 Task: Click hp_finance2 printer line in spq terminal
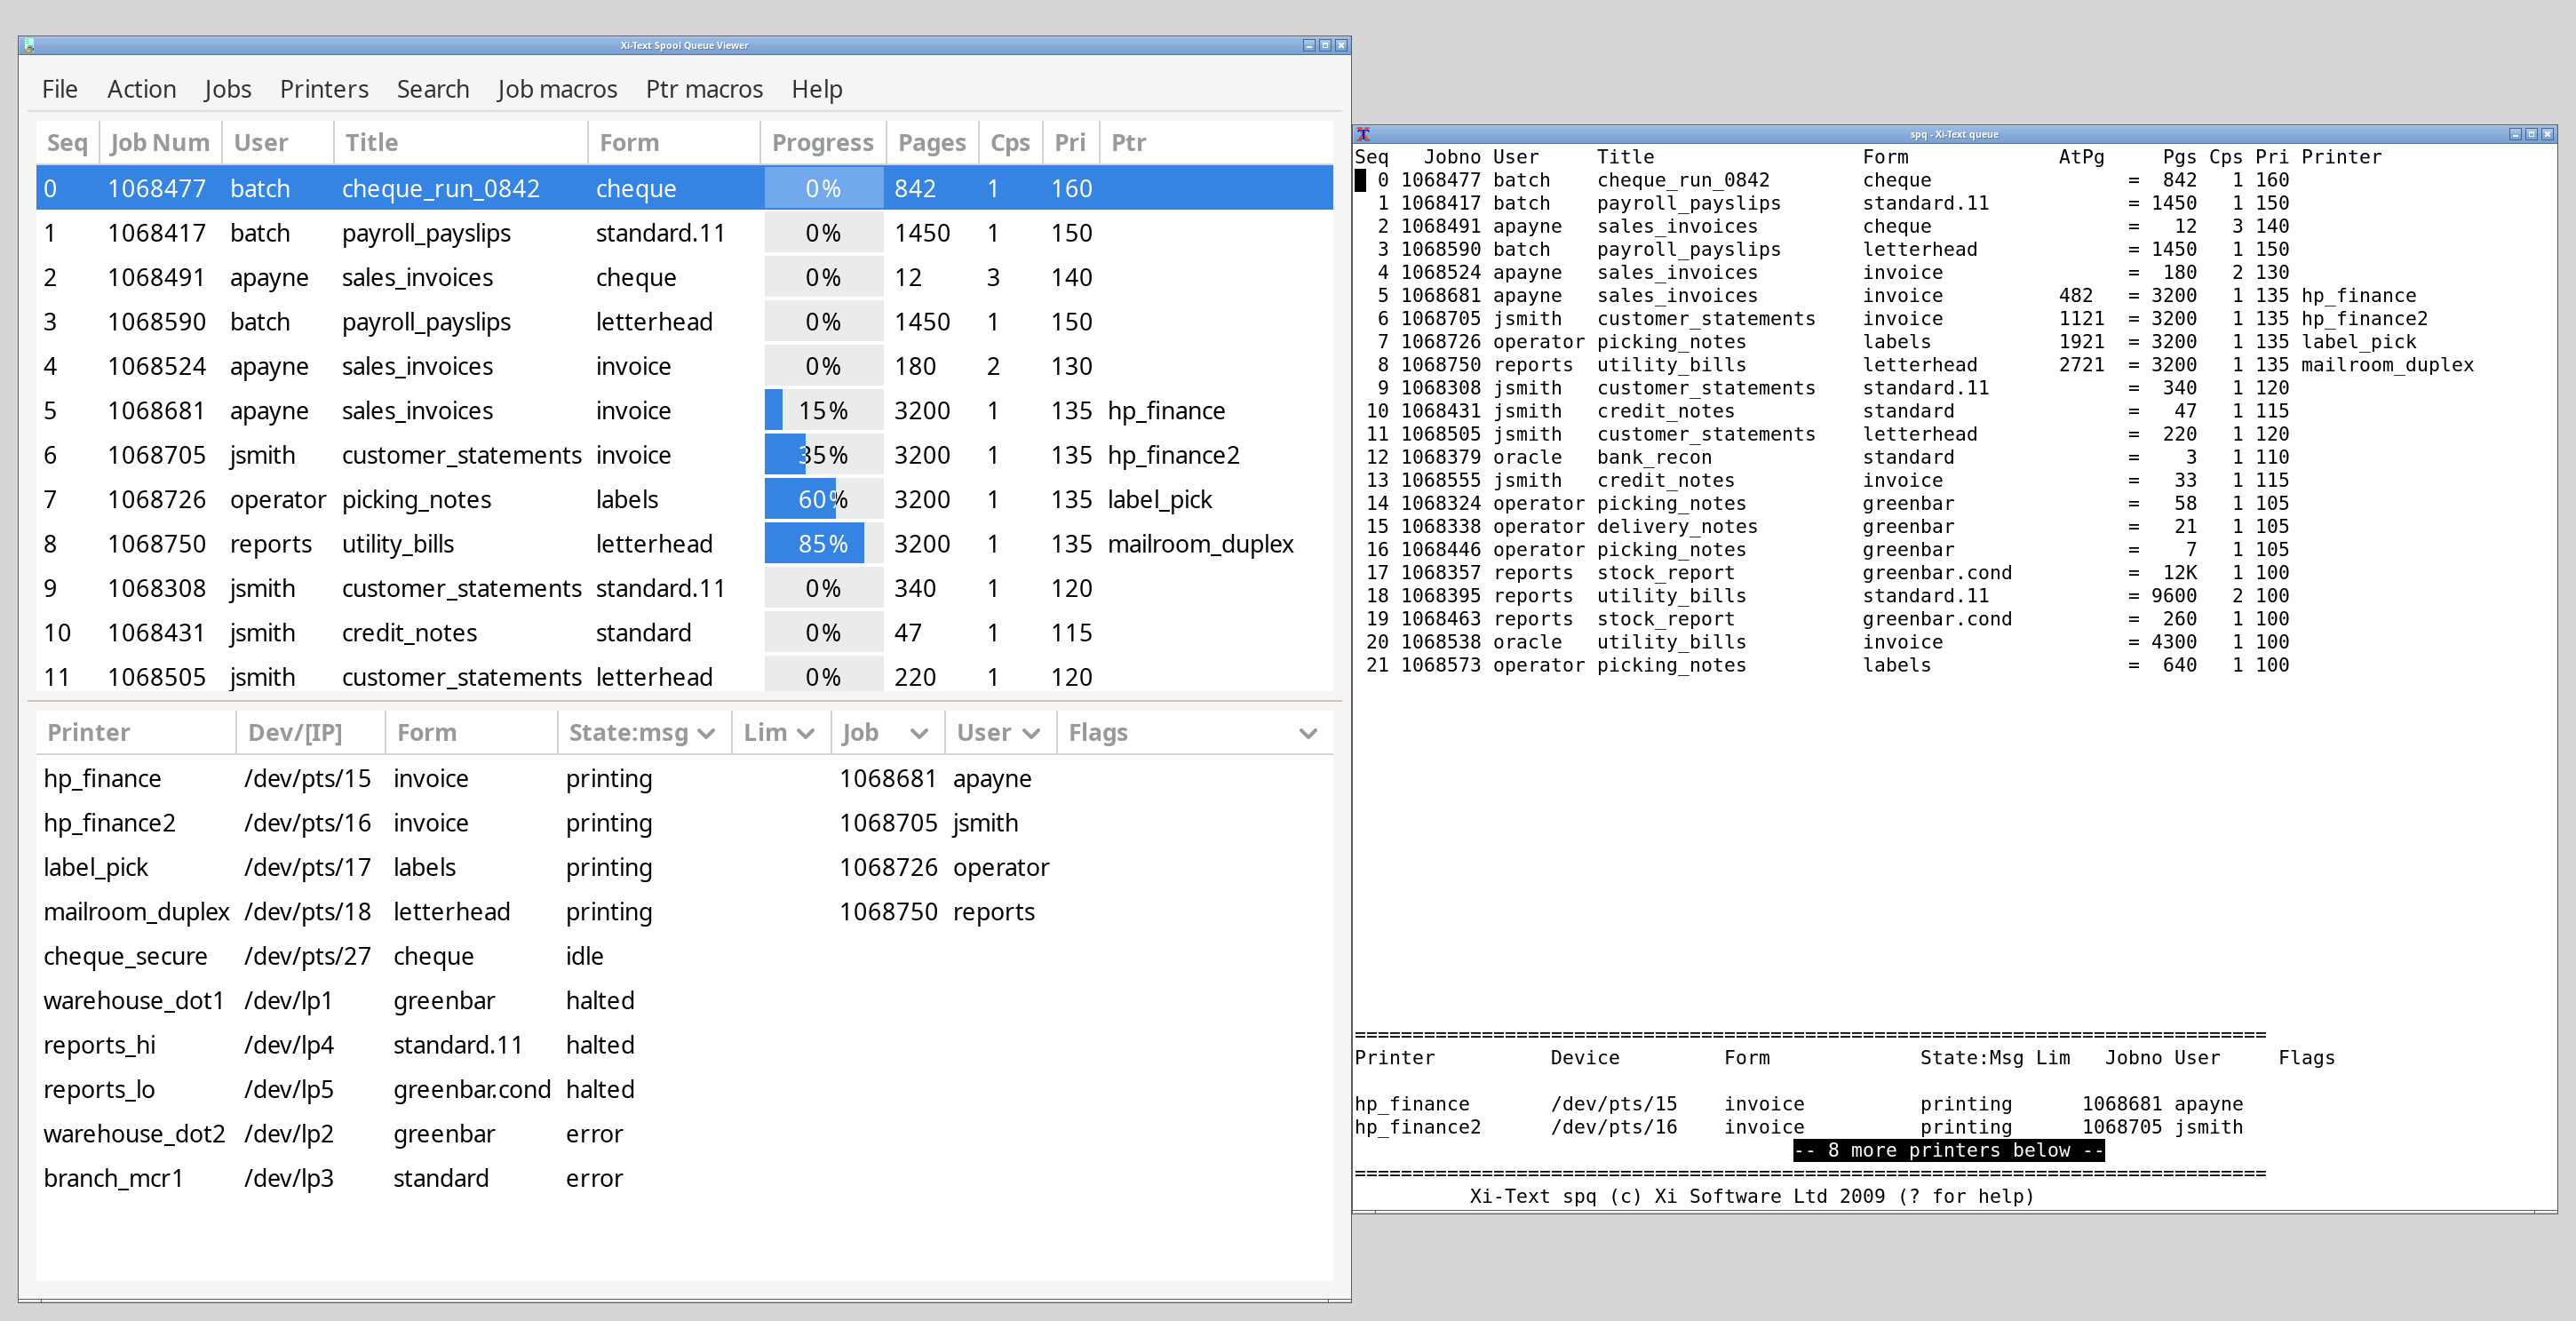coord(1798,1127)
